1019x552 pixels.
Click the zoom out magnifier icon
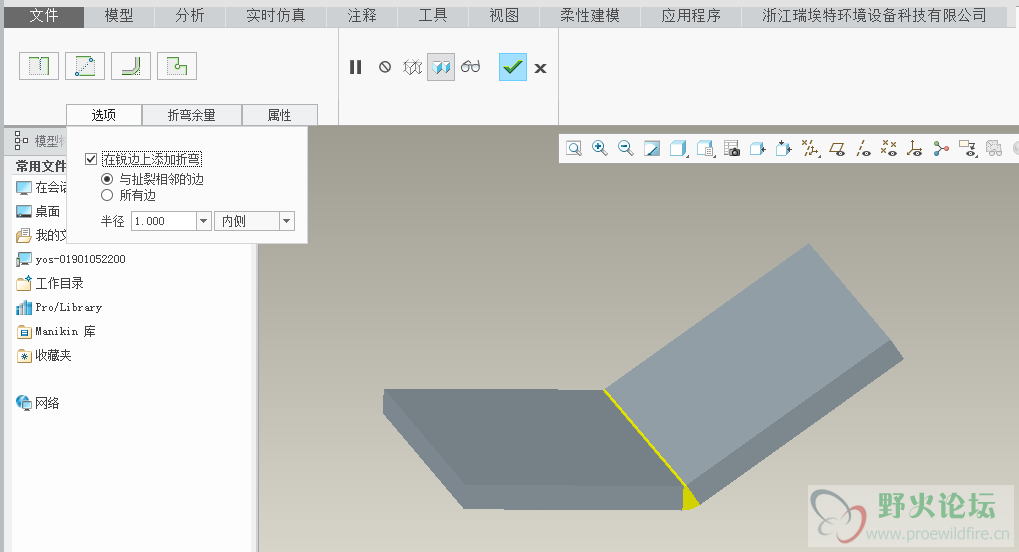pyautogui.click(x=626, y=148)
